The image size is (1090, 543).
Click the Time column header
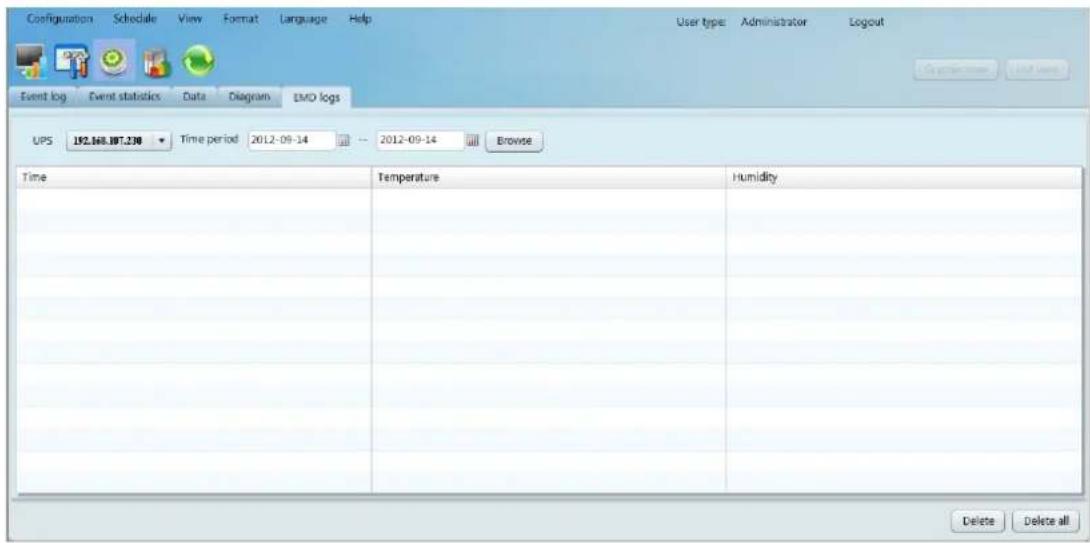[194, 178]
